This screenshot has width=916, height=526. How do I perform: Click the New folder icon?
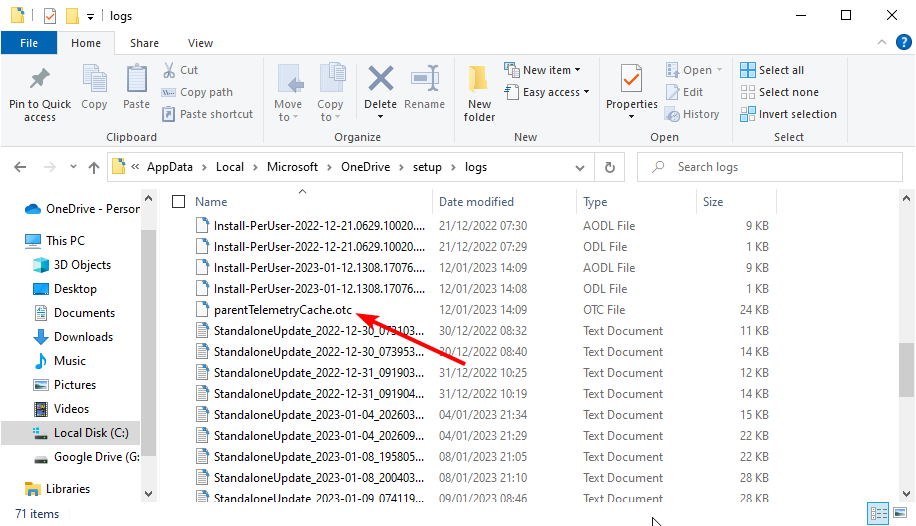478,78
